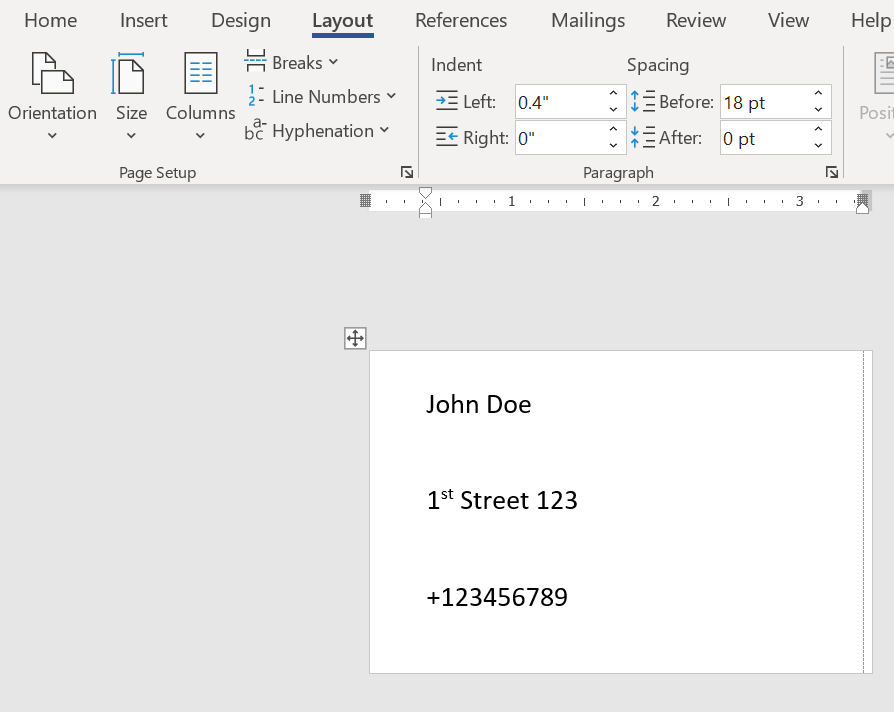Switch to the Home tab
Viewport: 894px width, 712px height.
point(50,20)
